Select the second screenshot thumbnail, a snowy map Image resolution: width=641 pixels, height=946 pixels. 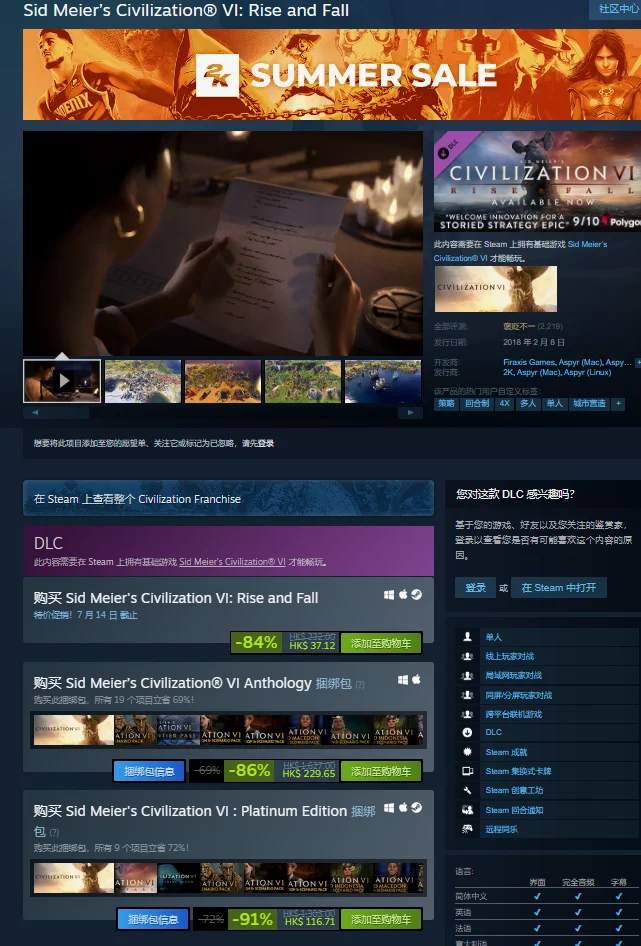click(x=143, y=381)
